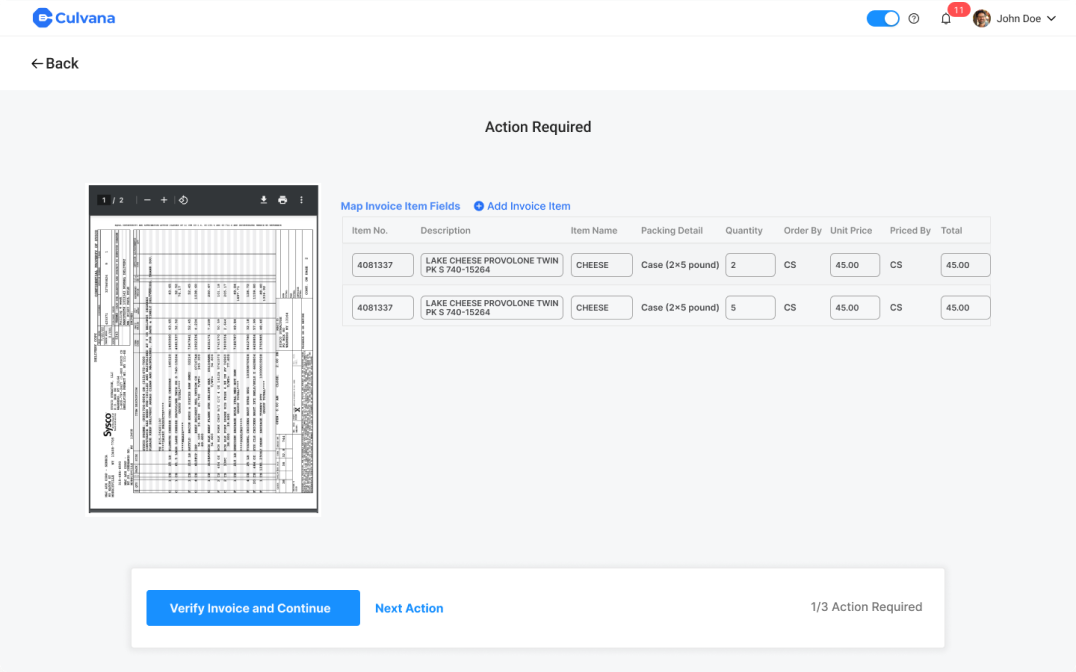Screen dimensions: 1076x672
Task: Rotate the invoice PDF document
Action: point(183,200)
